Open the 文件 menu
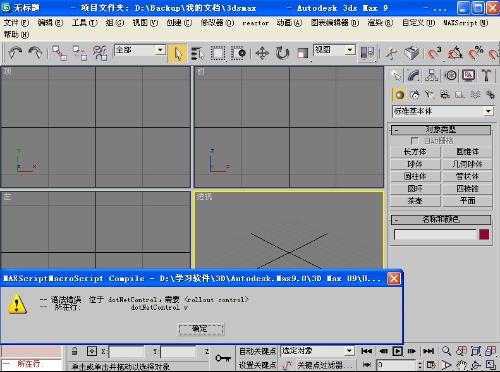Image resolution: width=500 pixels, height=372 pixels. point(16,23)
